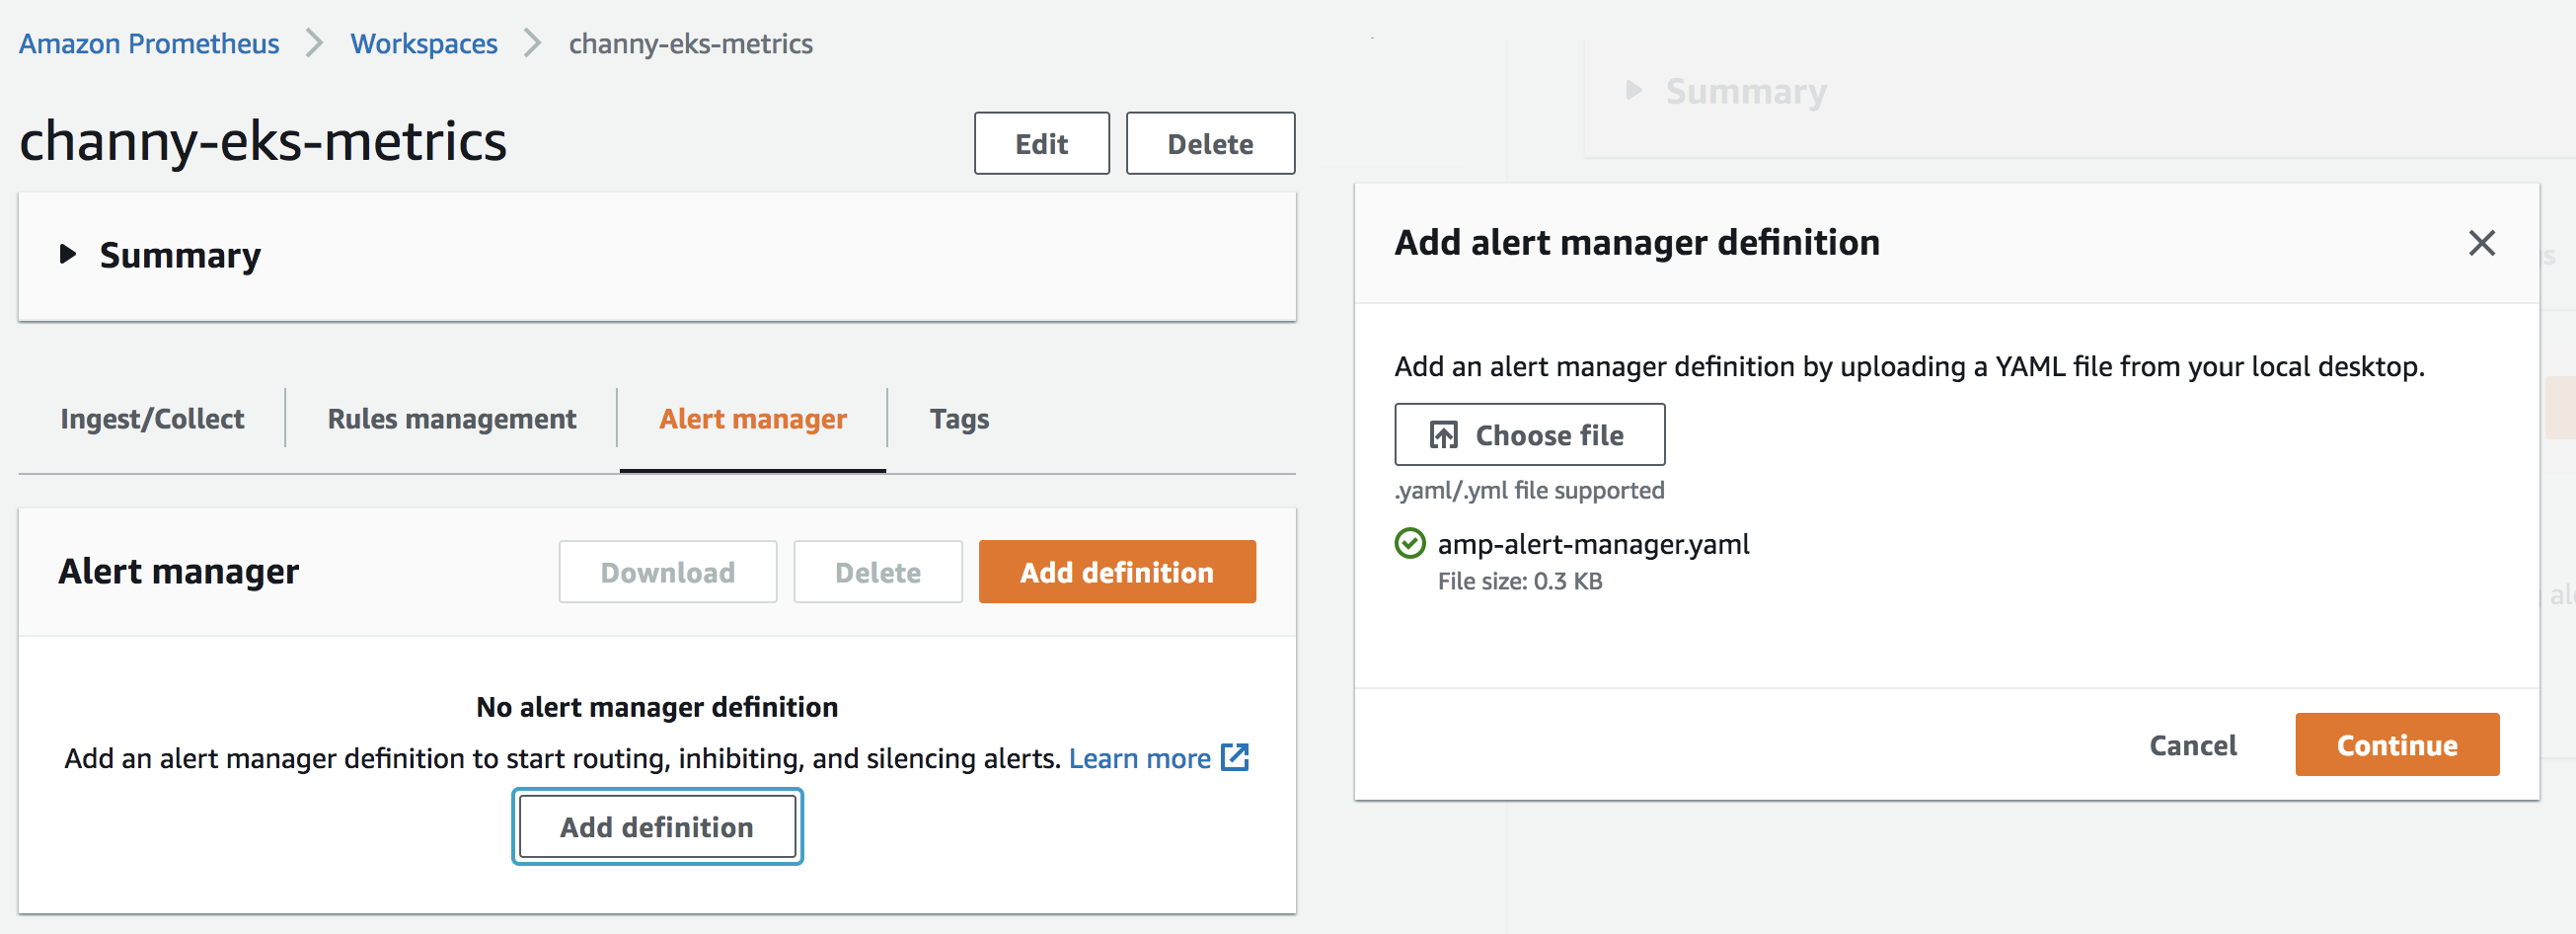Click the breadcrumb chevron after Amazon Prometheus
The height and width of the screenshot is (934, 2576).
point(314,43)
